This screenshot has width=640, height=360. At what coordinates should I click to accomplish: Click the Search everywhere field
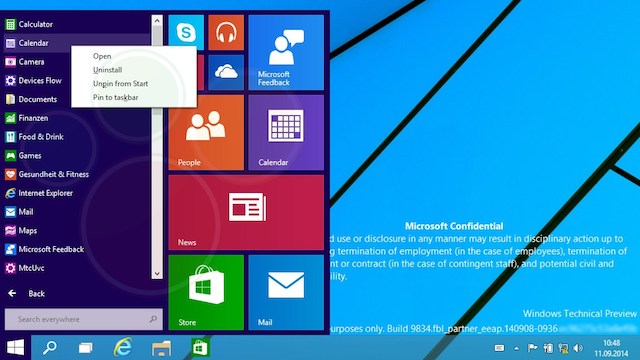pos(84,319)
